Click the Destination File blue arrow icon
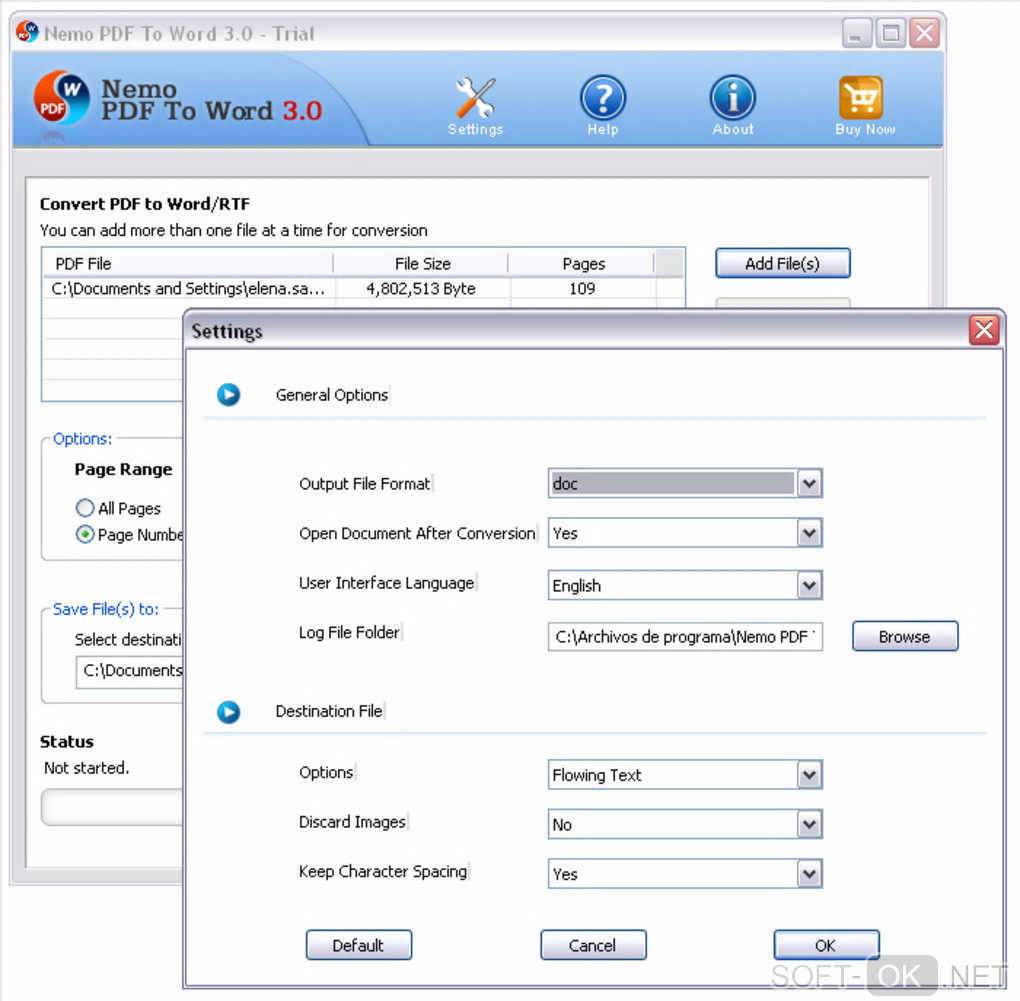 pyautogui.click(x=228, y=712)
